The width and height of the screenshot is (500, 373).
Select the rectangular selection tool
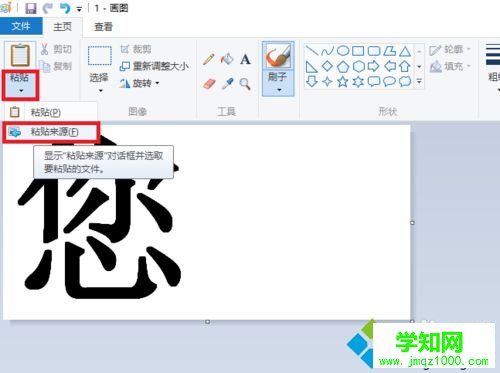coord(100,56)
